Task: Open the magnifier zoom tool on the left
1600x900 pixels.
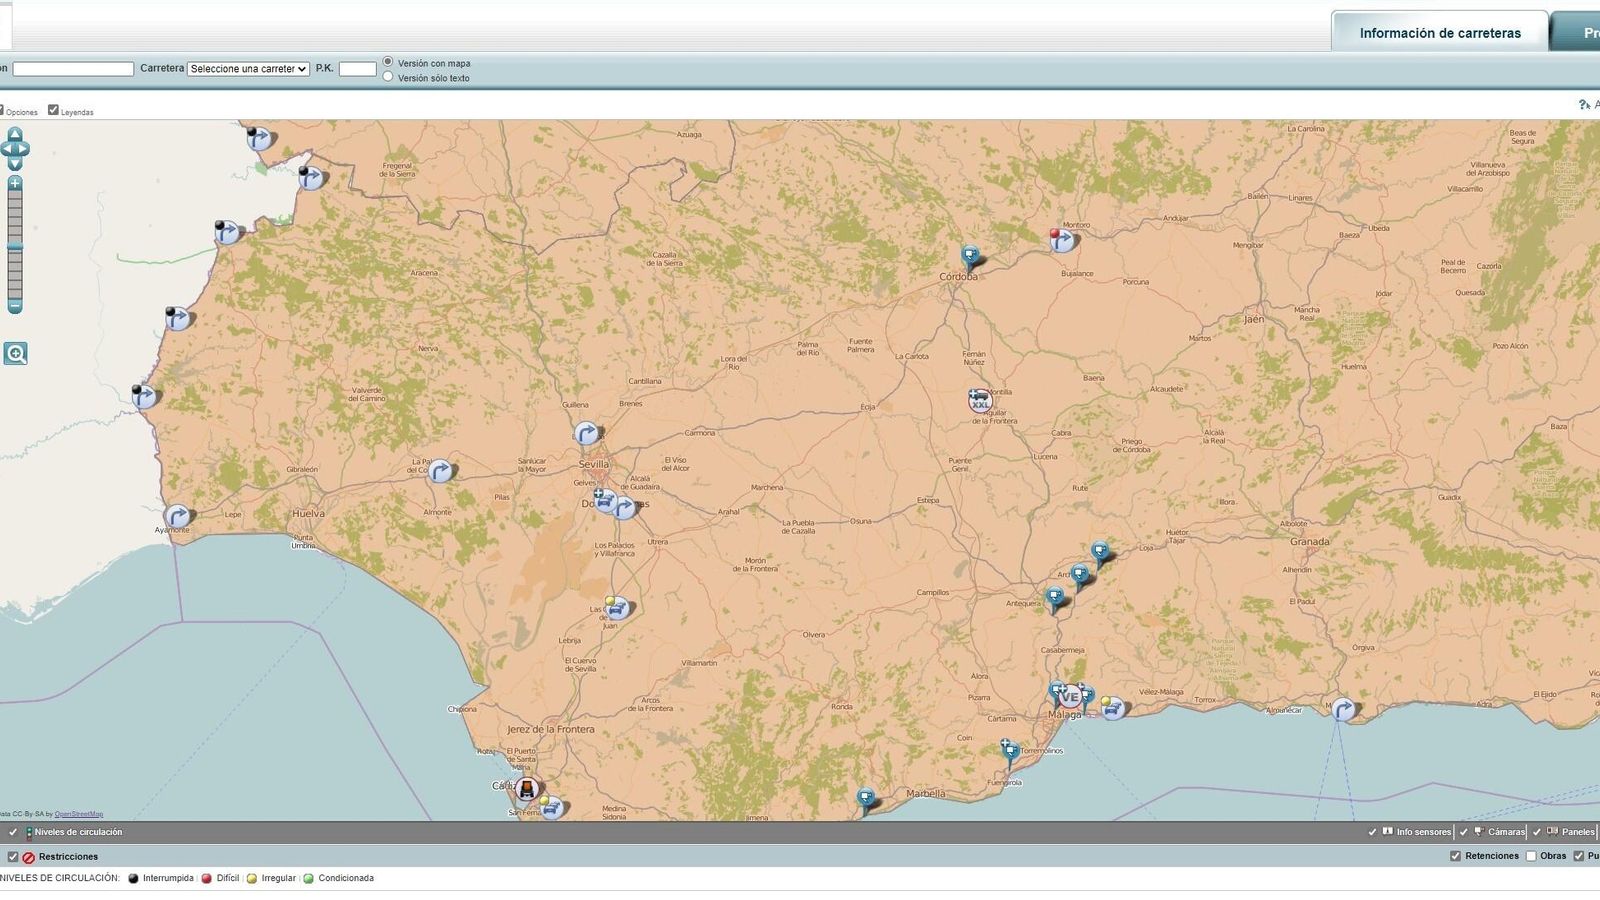Action: (x=15, y=353)
